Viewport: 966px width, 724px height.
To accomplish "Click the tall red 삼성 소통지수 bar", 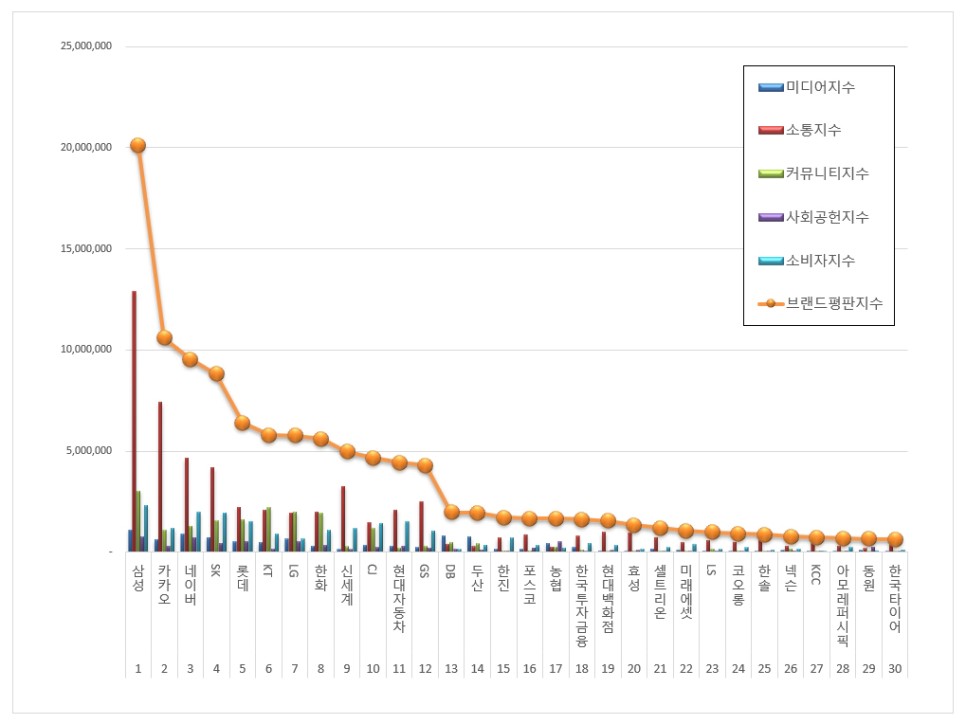I will tap(134, 421).
